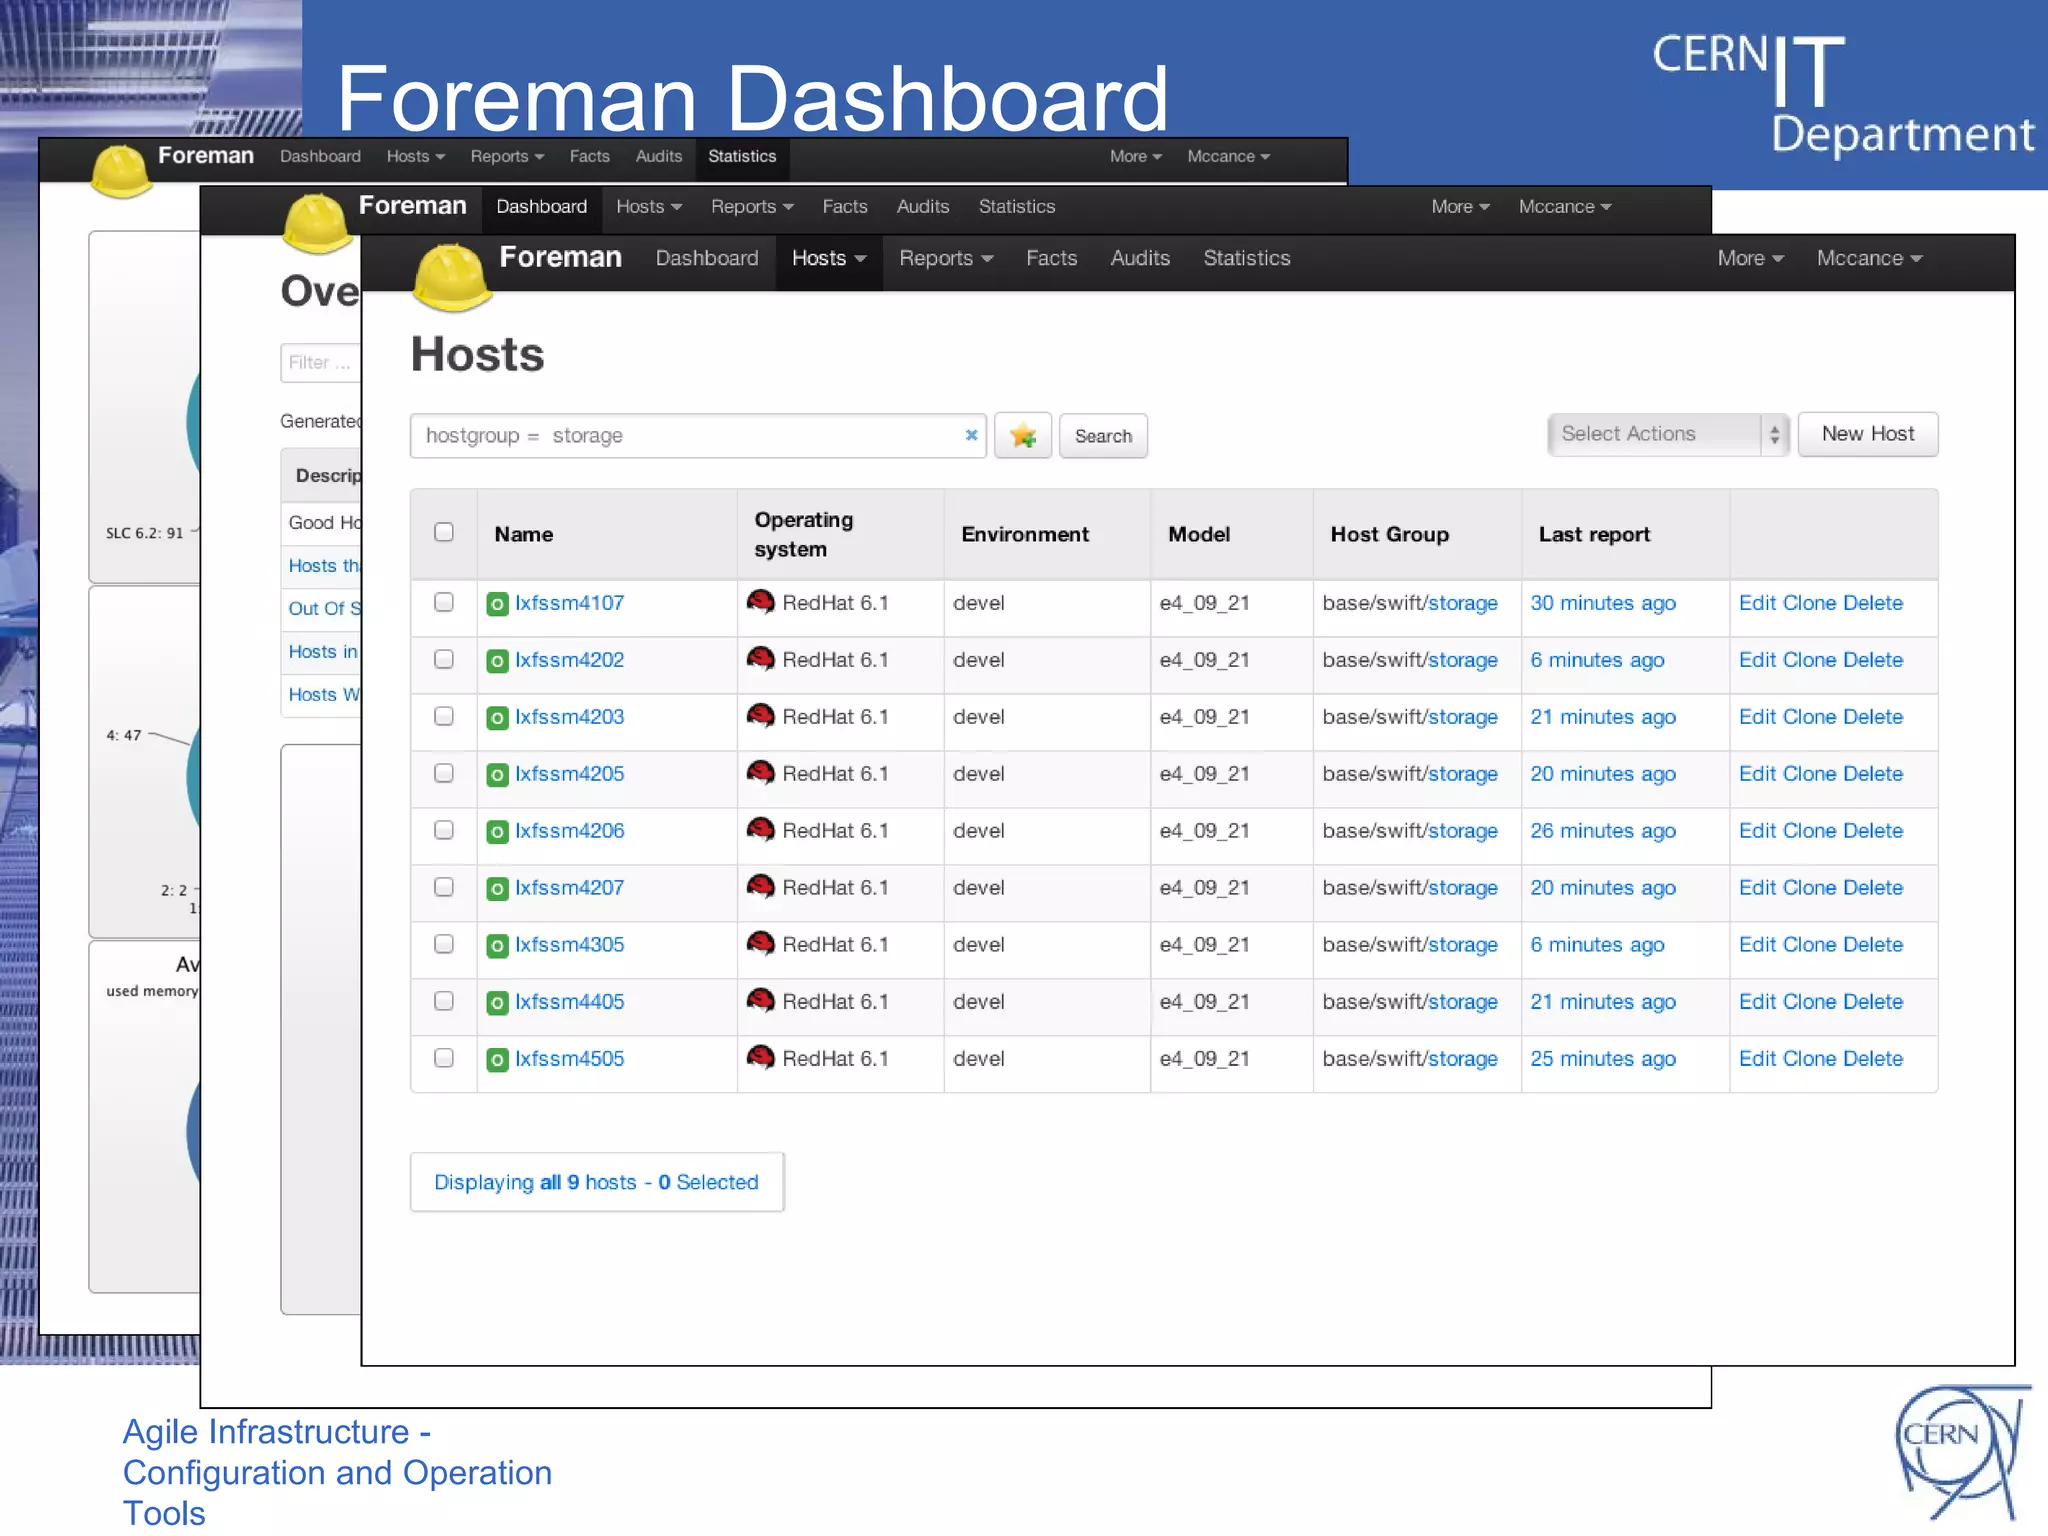
Task: Open 'storage' host group link for lxfssm4305
Action: [x=1462, y=945]
